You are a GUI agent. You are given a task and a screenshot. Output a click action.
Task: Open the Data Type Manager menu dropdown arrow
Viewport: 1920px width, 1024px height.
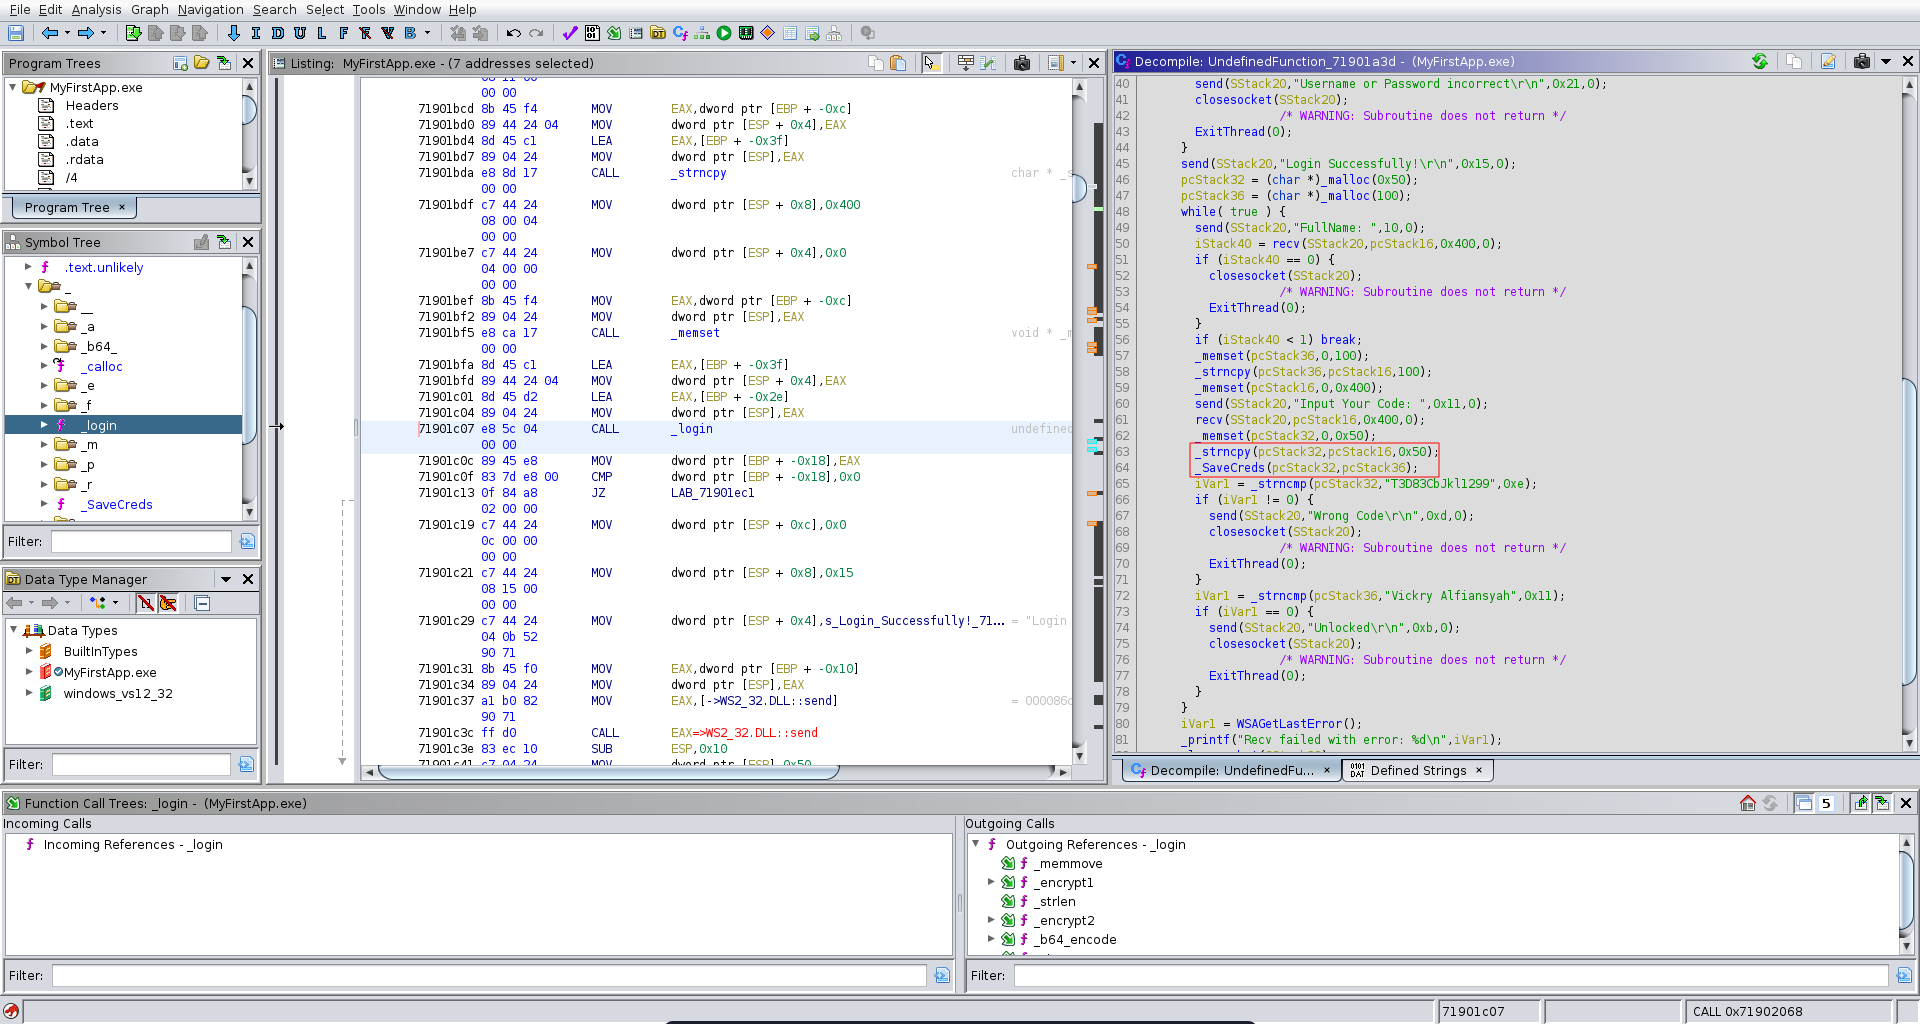pos(226,579)
